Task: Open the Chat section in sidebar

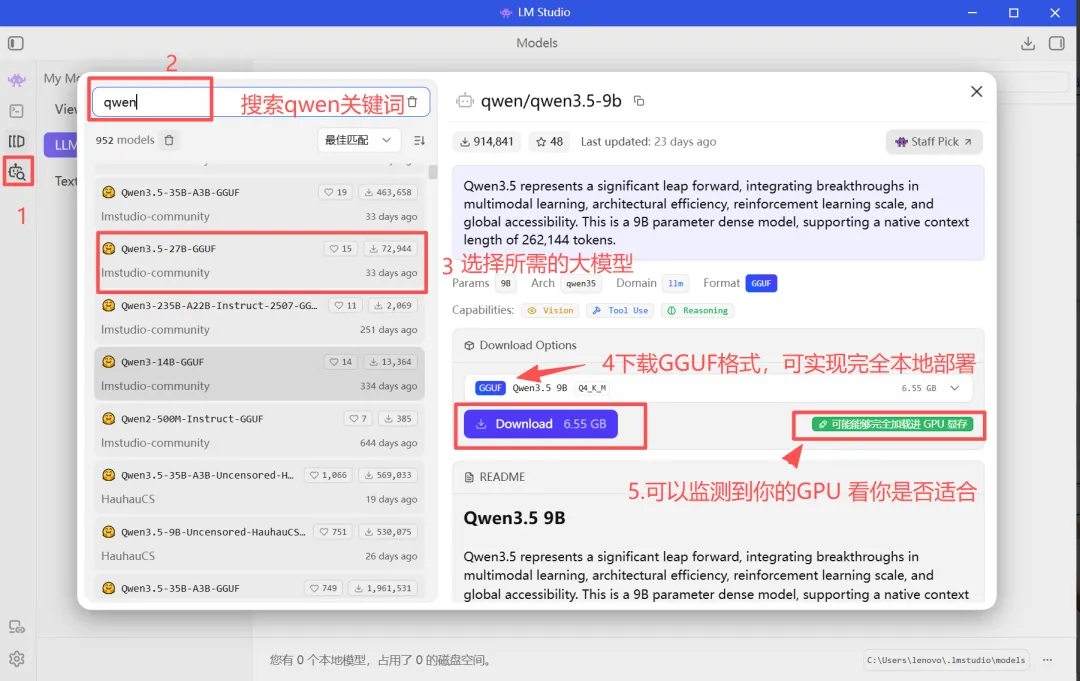Action: pyautogui.click(x=17, y=81)
